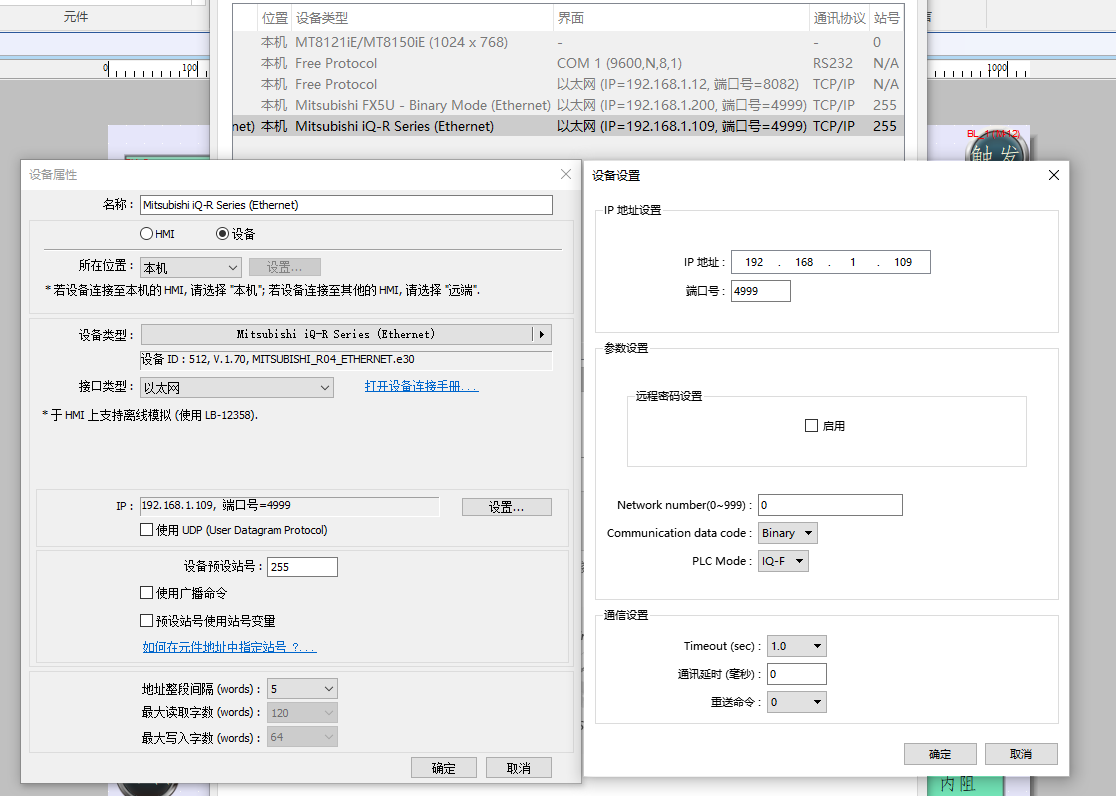Image resolution: width=1116 pixels, height=796 pixels.
Task: Open the Timeout (sec) dropdown
Action: point(797,646)
